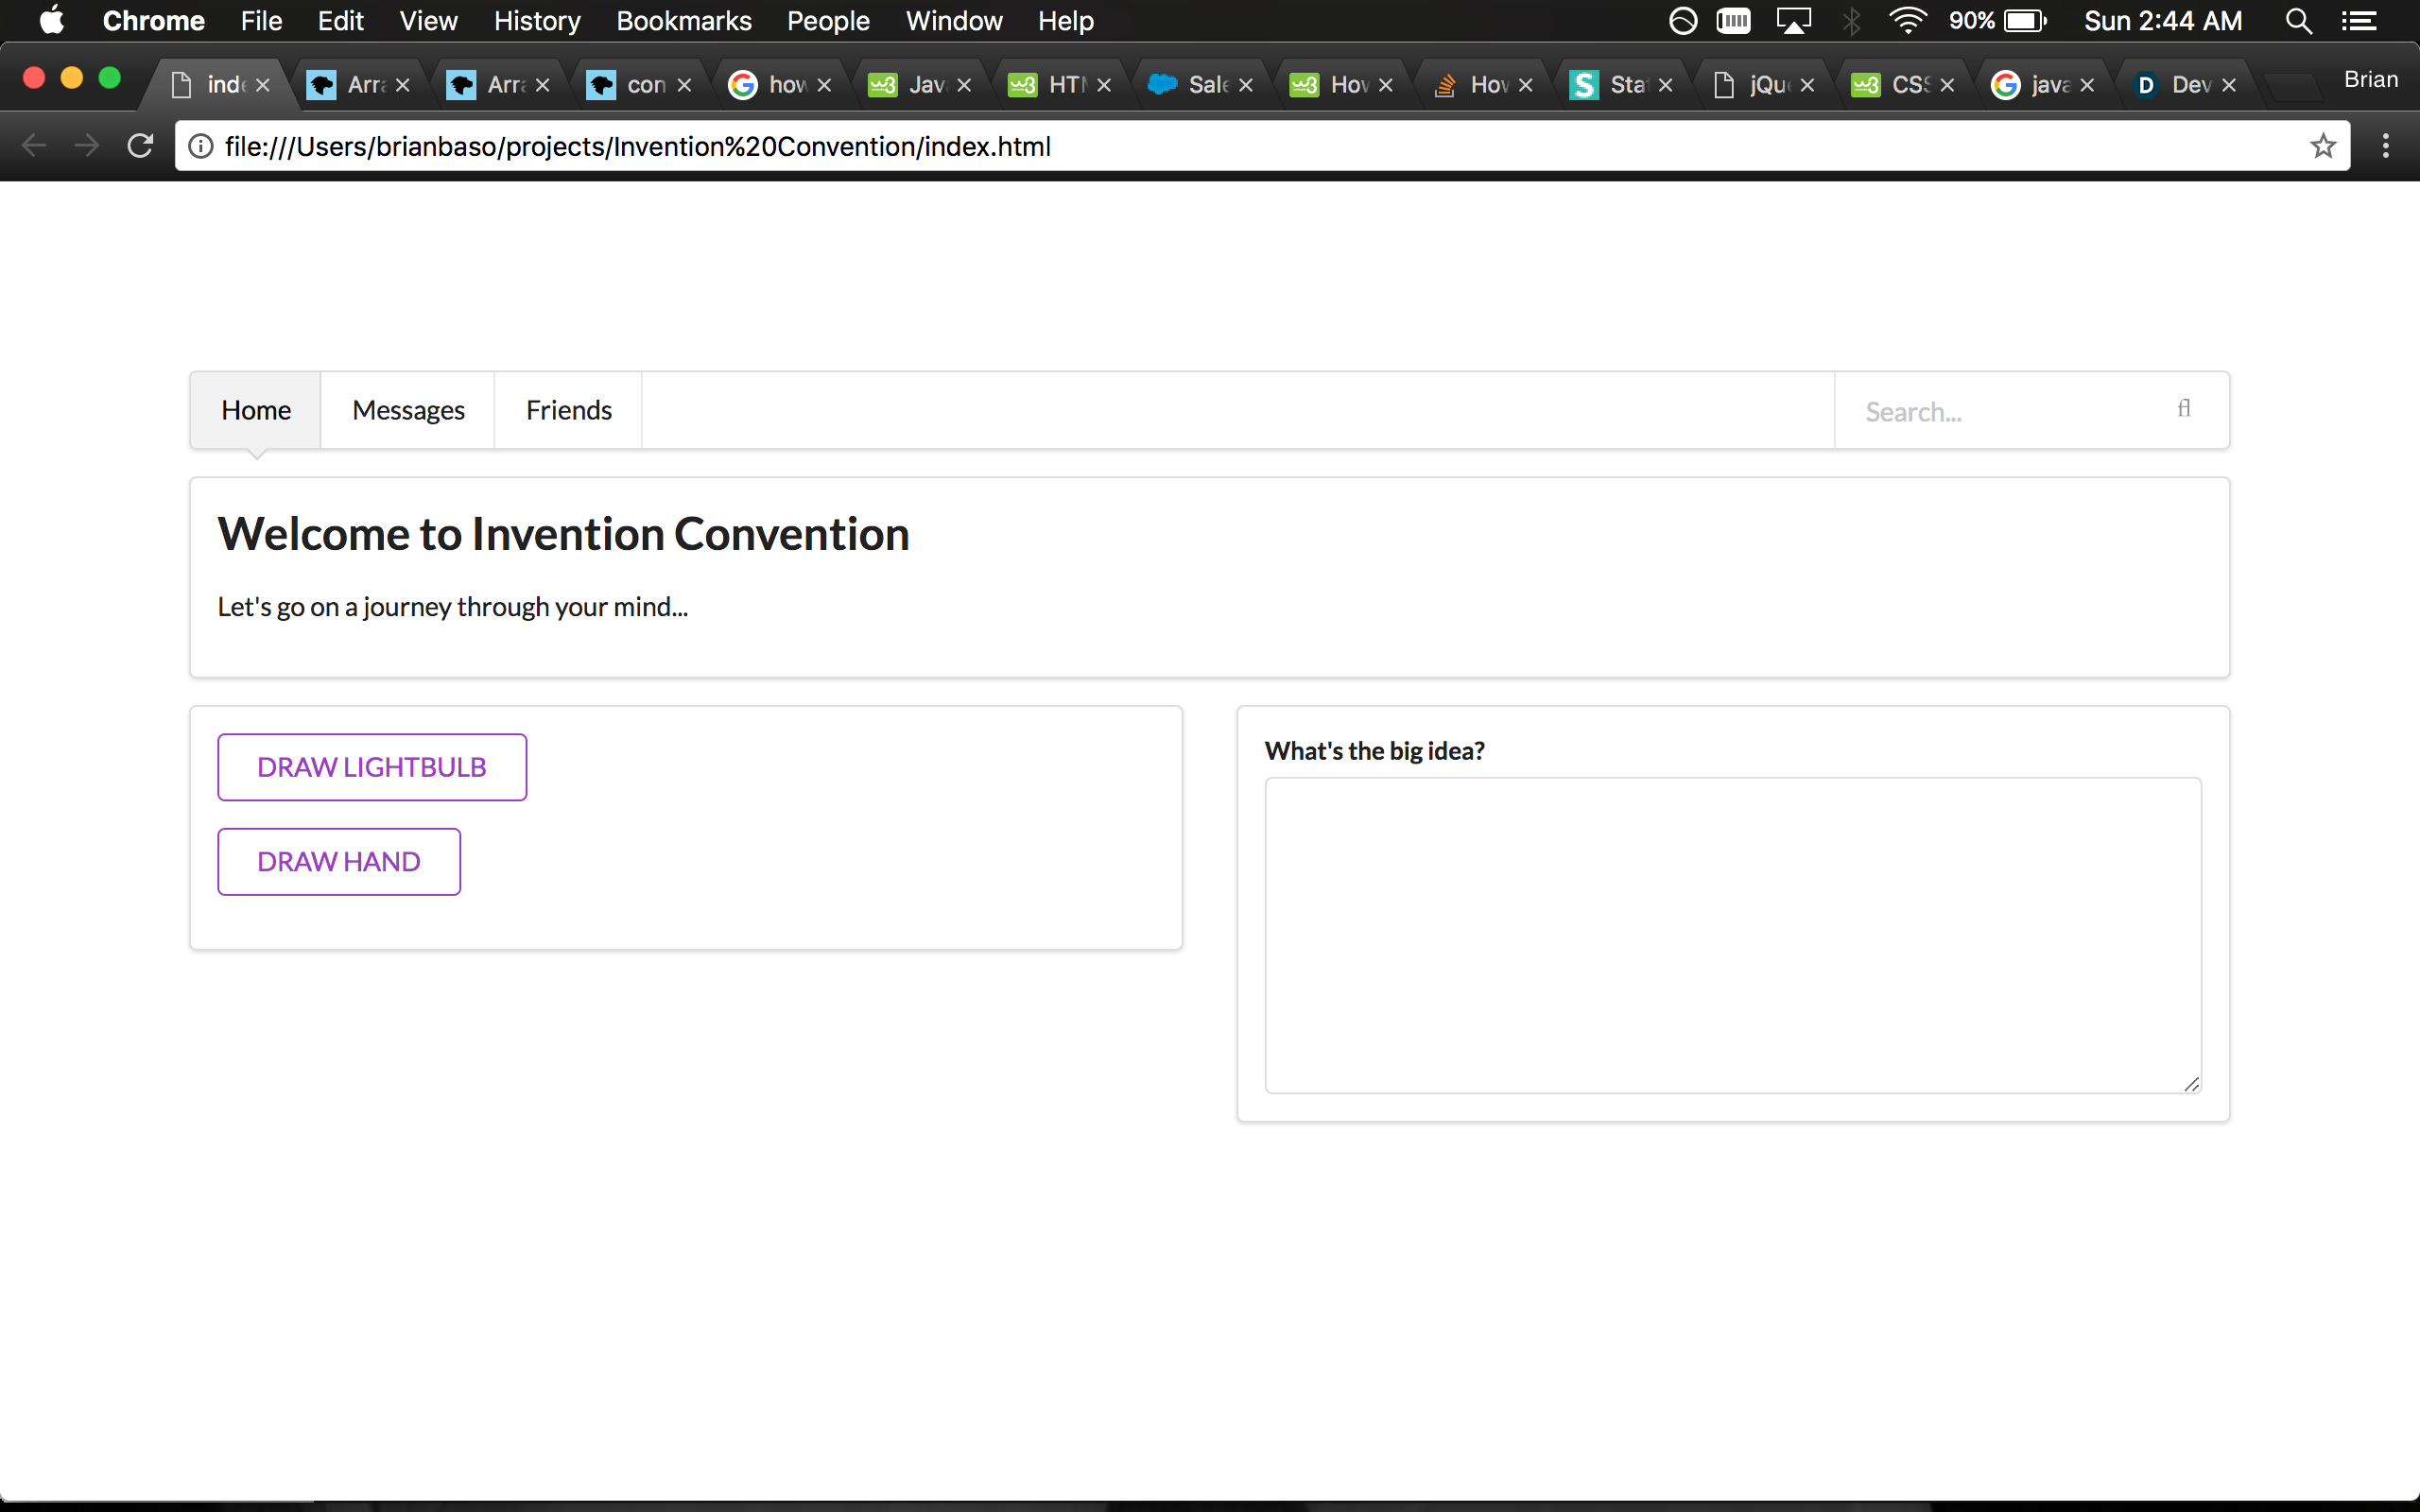The width and height of the screenshot is (2420, 1512).
Task: Click the DRAW LIGHTBULB button
Action: pyautogui.click(x=372, y=767)
